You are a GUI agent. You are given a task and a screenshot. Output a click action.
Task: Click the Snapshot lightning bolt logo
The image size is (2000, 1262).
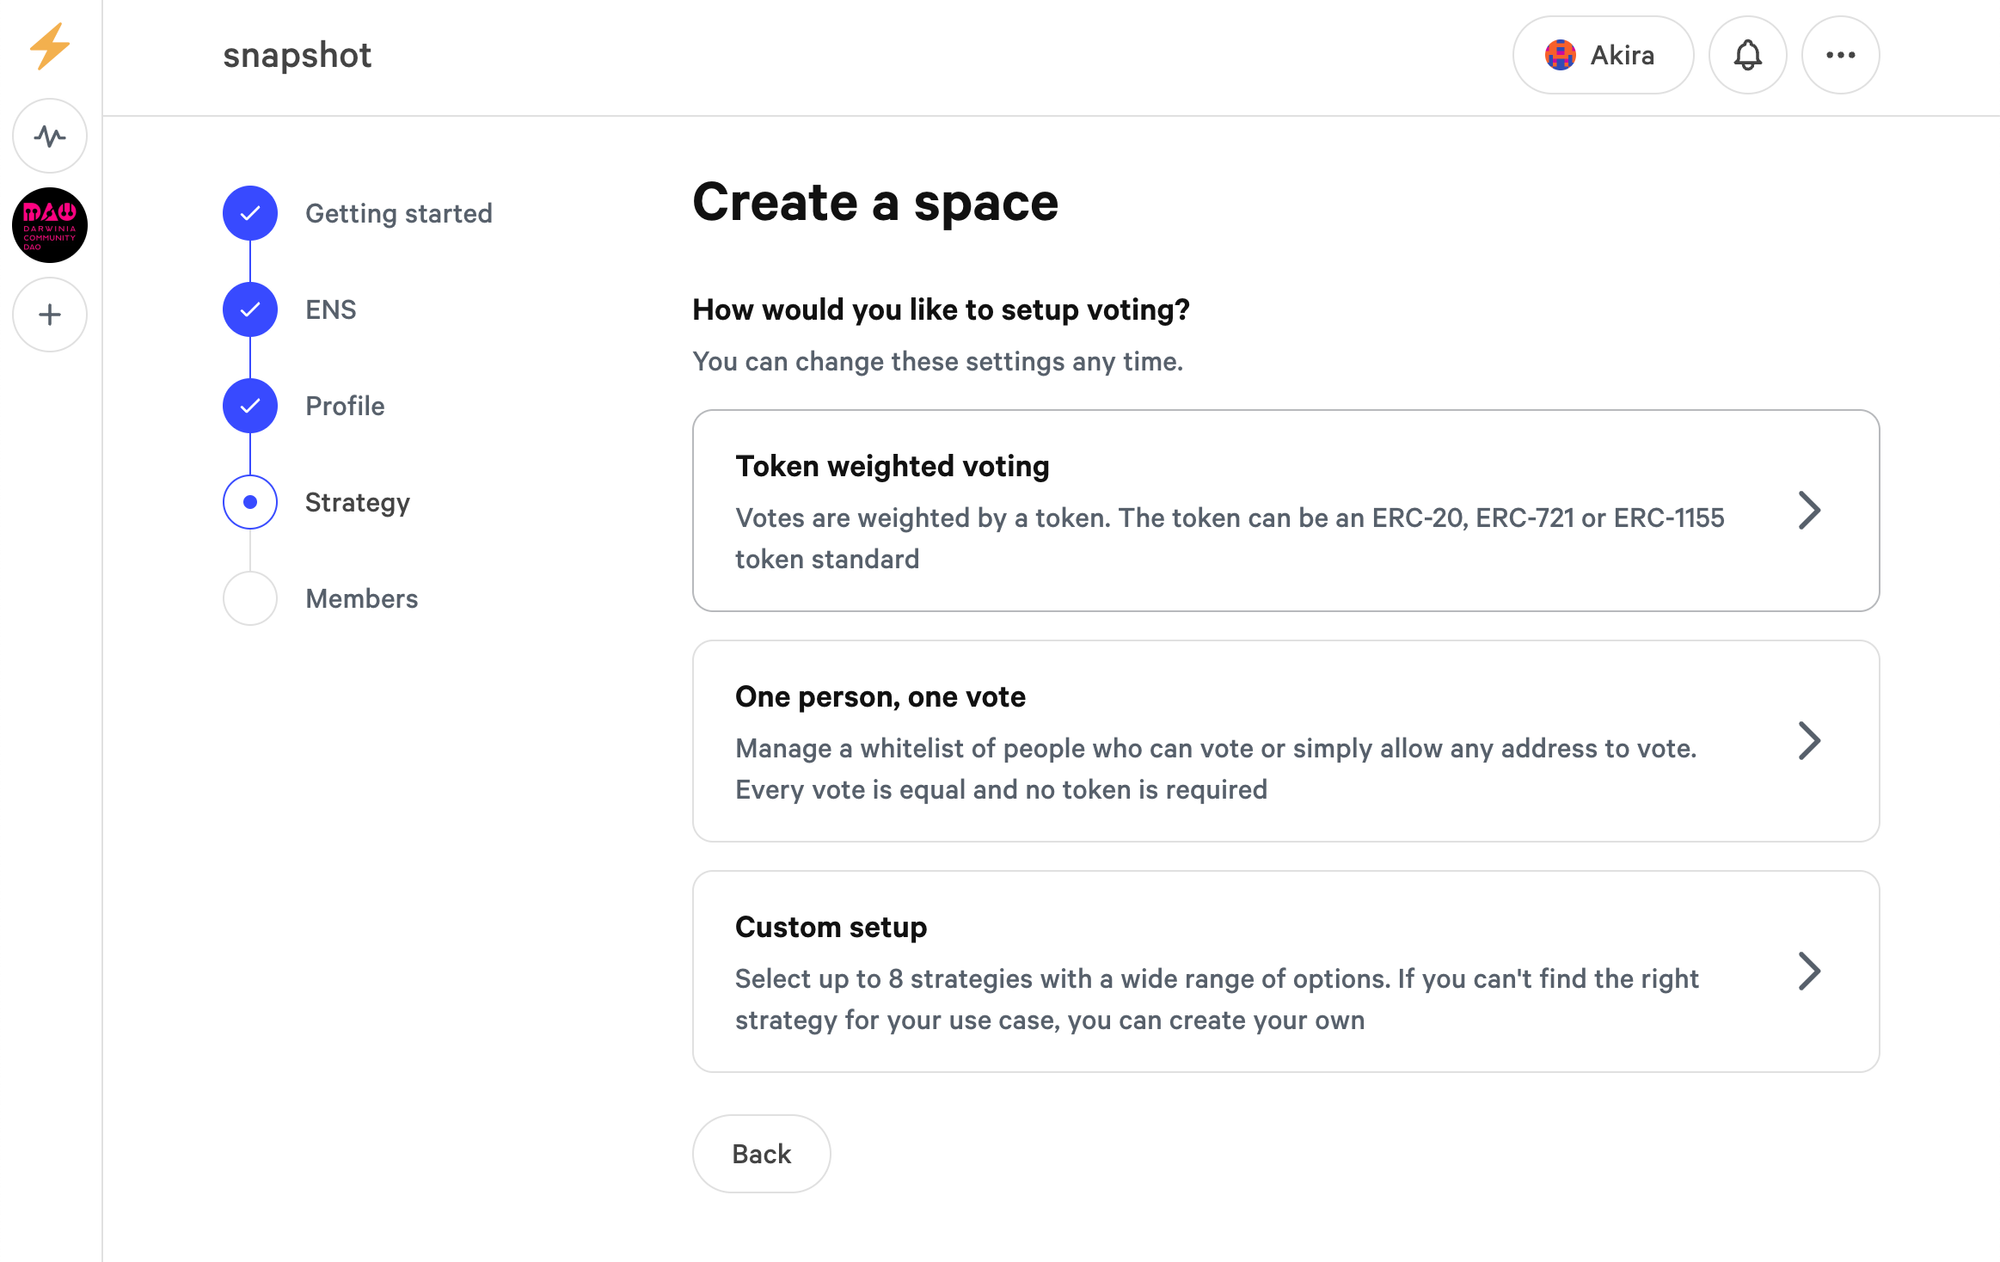[49, 46]
